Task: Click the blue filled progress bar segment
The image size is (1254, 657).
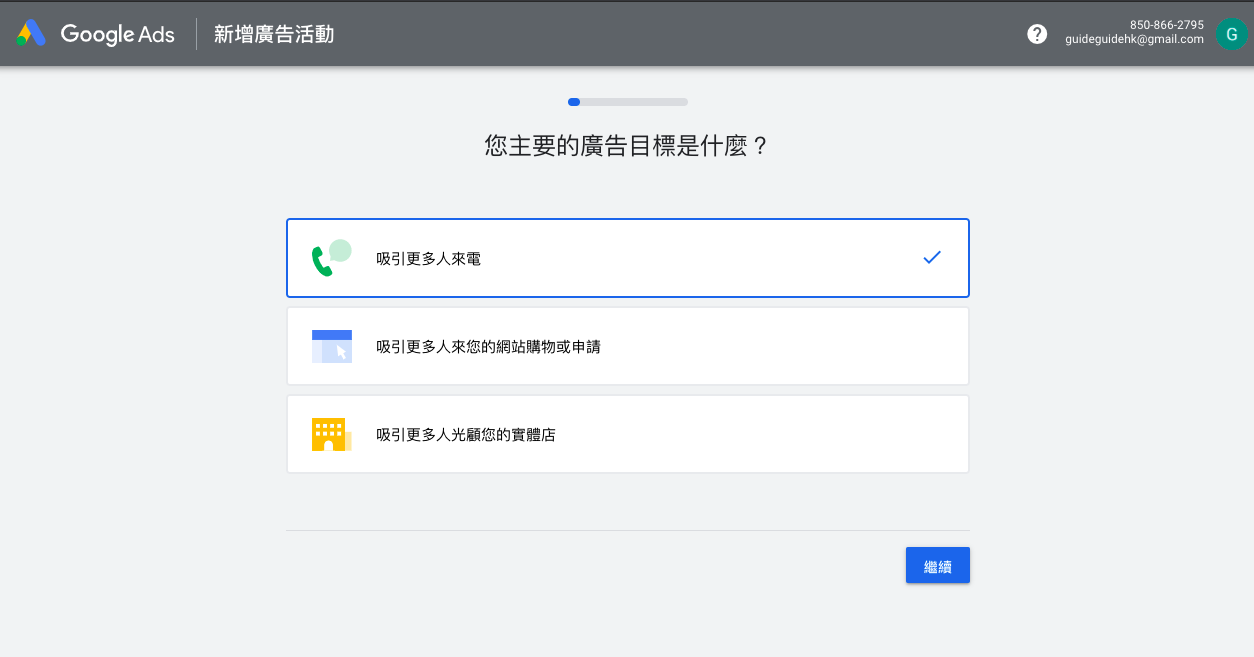Action: (x=574, y=102)
